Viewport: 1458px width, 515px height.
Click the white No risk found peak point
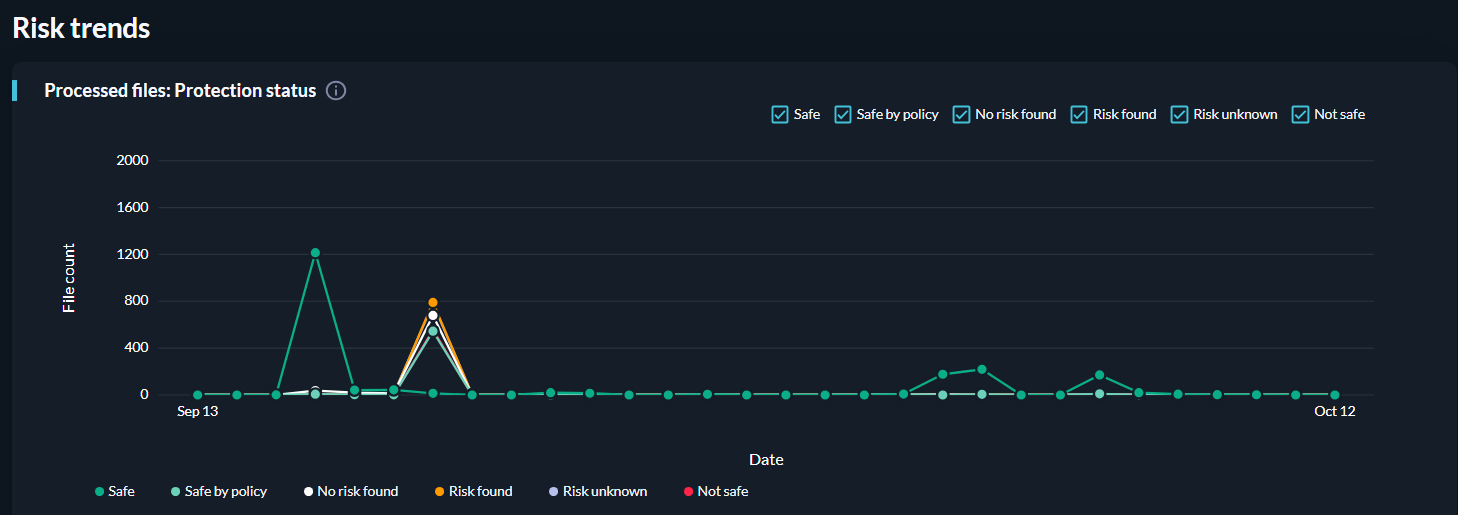tap(433, 316)
